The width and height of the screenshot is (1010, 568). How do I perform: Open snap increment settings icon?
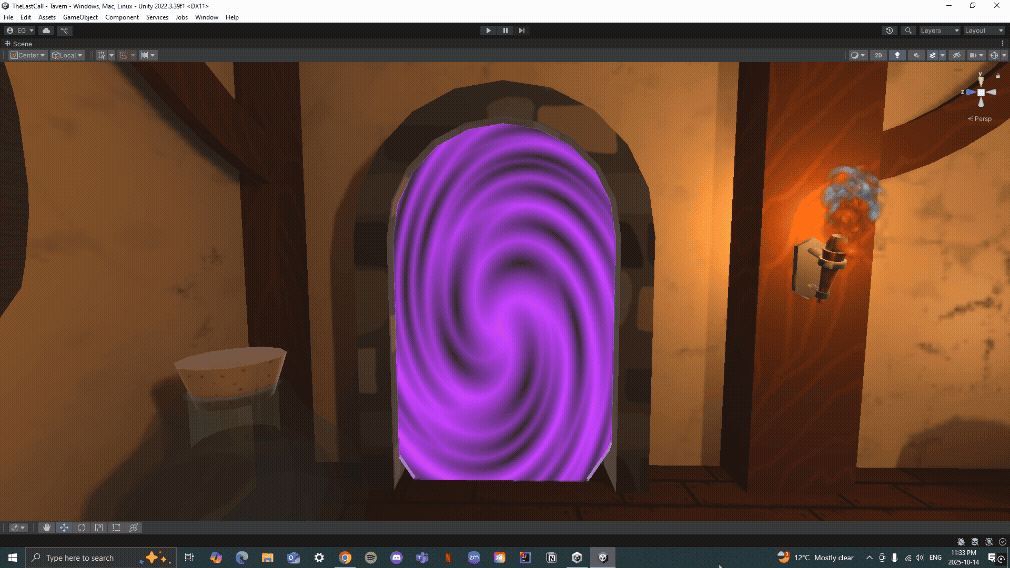click(x=144, y=55)
